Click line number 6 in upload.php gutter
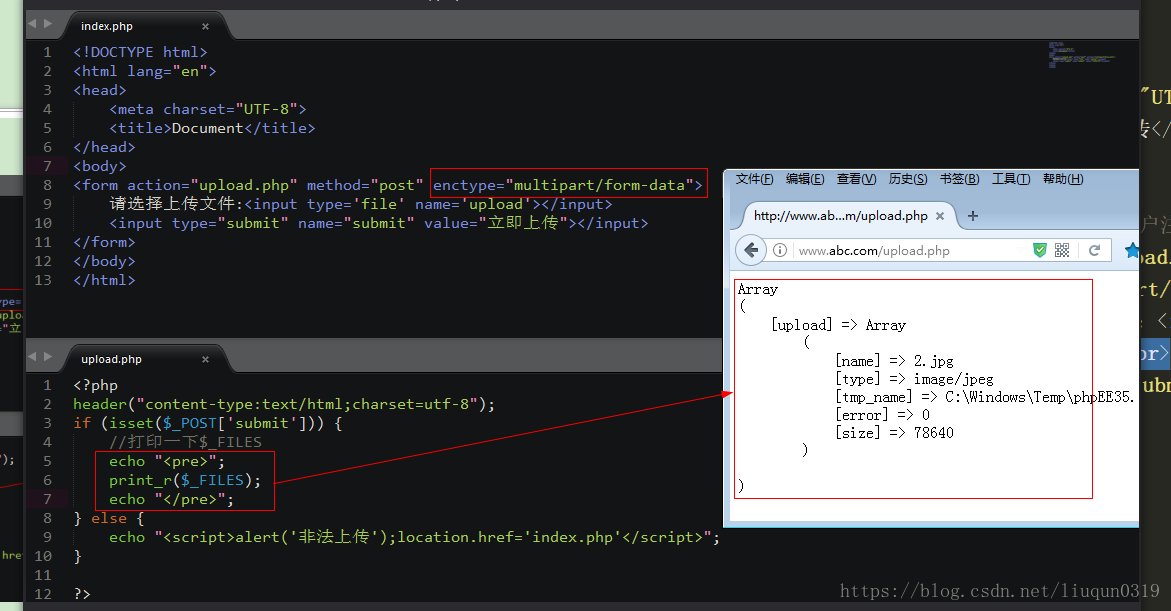This screenshot has height=611, width=1171. click(x=48, y=480)
